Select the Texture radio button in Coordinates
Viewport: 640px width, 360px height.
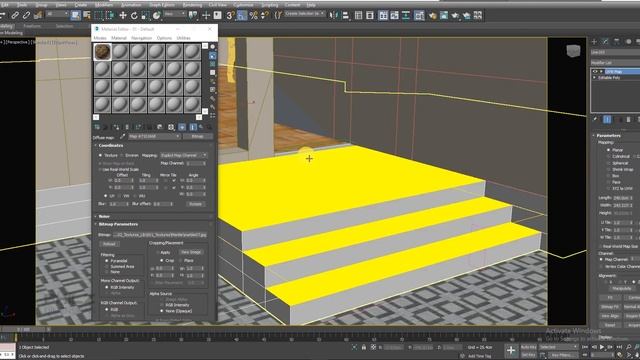[x=100, y=156]
